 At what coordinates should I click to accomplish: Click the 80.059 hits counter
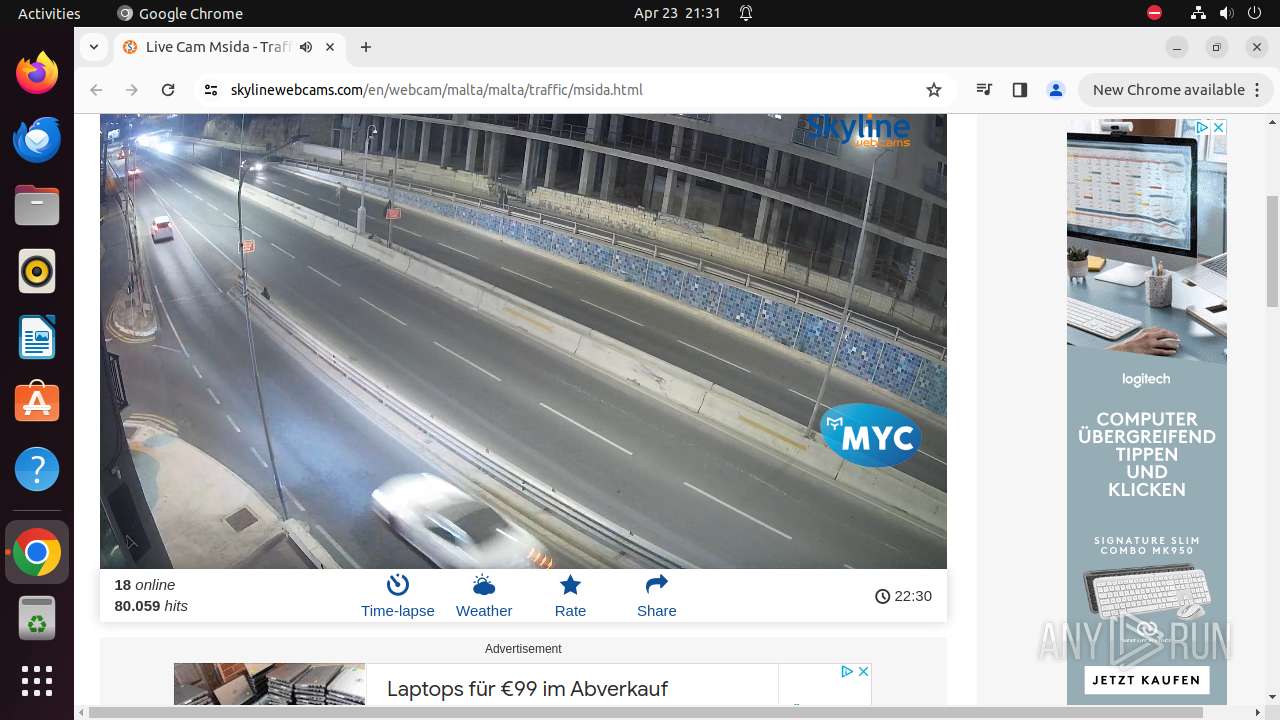point(151,606)
